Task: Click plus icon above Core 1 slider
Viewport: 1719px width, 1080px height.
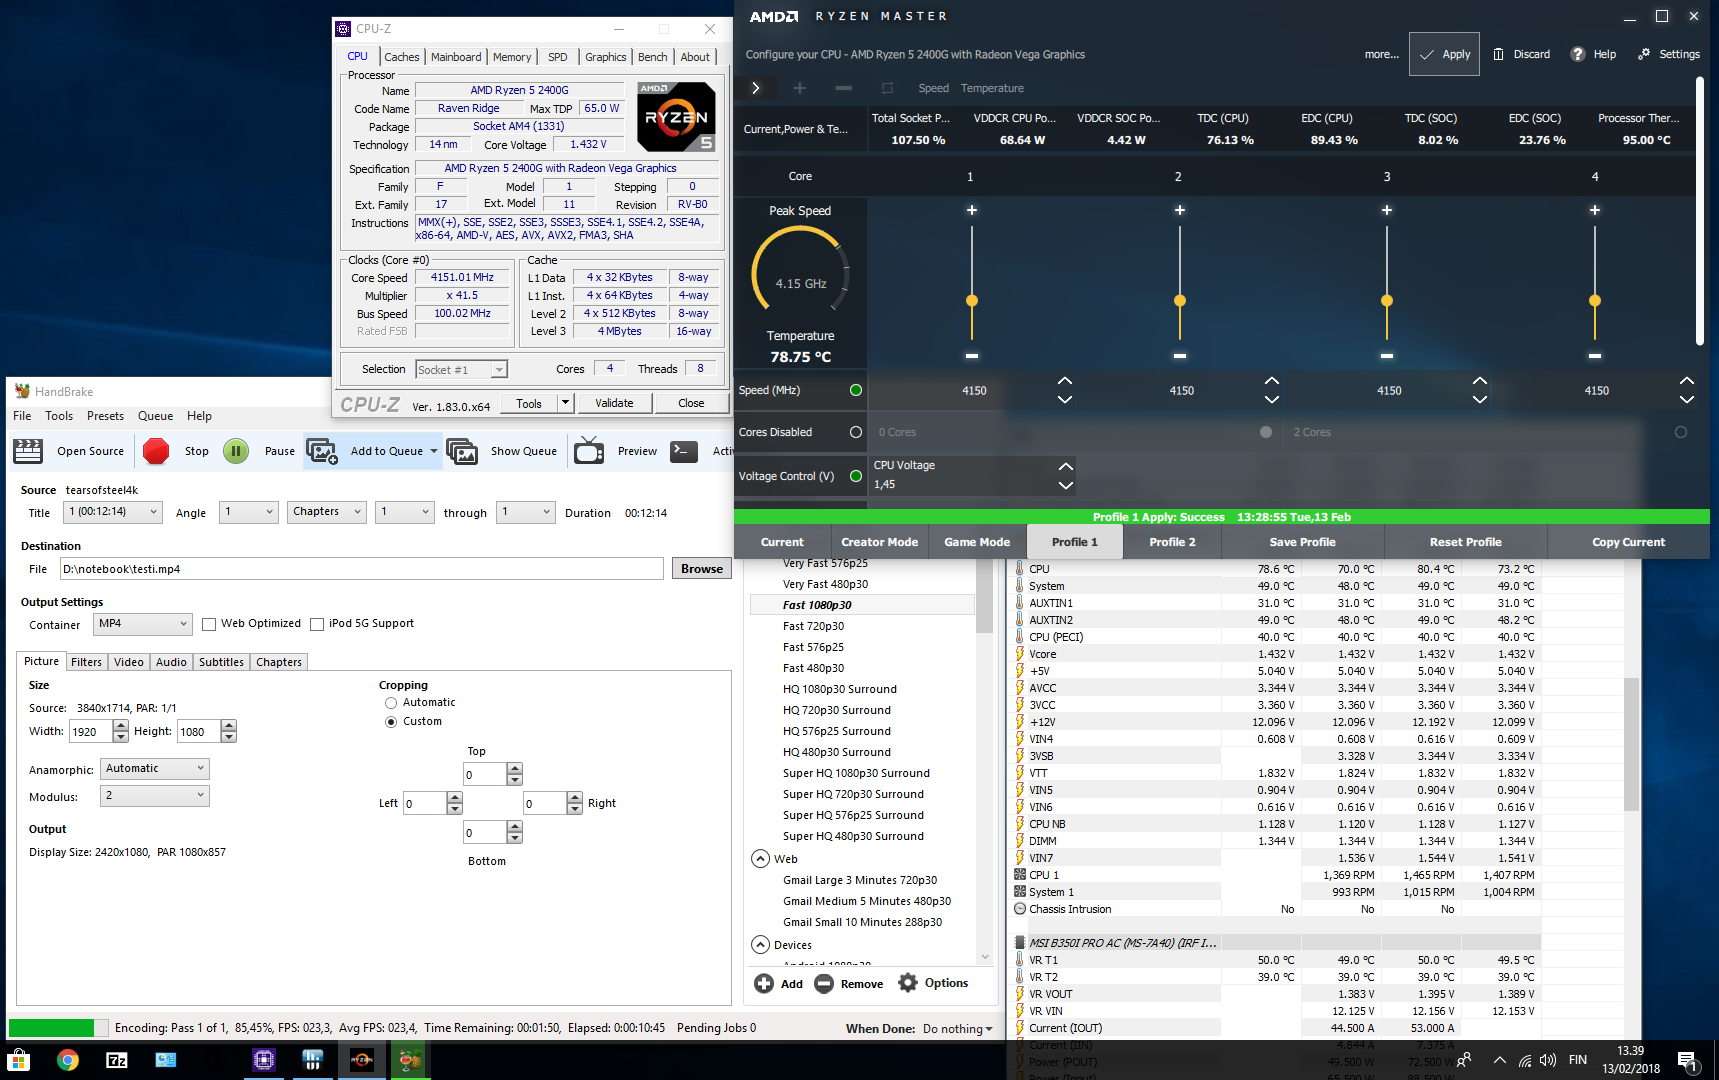Action: point(972,210)
